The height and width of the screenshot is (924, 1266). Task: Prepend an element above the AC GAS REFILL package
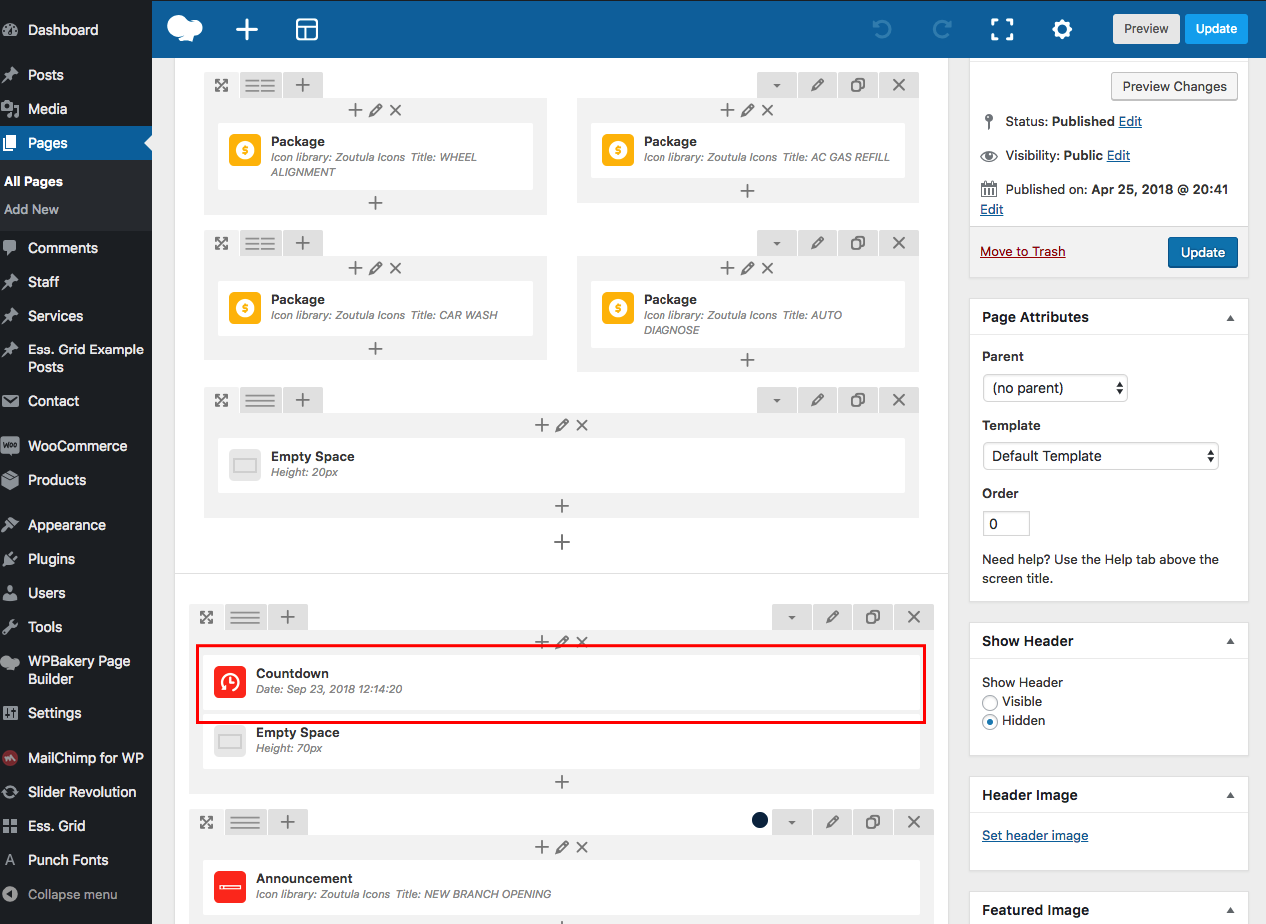727,111
